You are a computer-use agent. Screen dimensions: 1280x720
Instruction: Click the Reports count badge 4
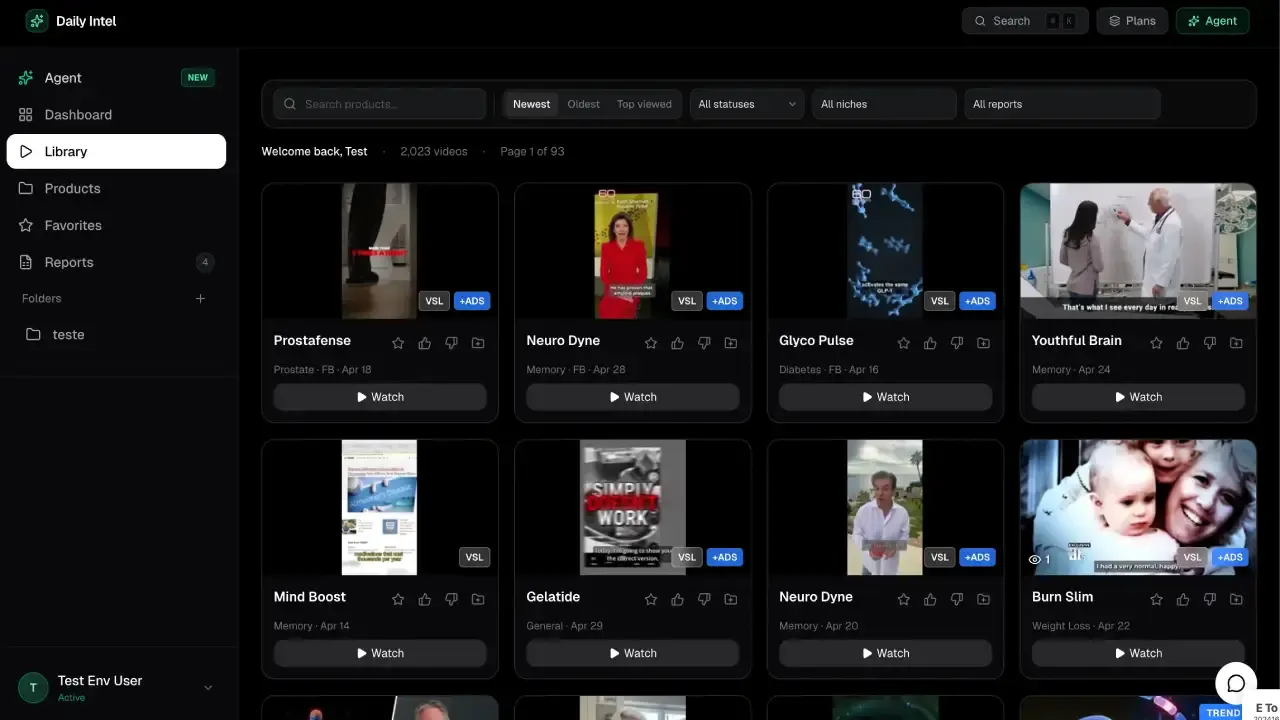click(x=205, y=263)
